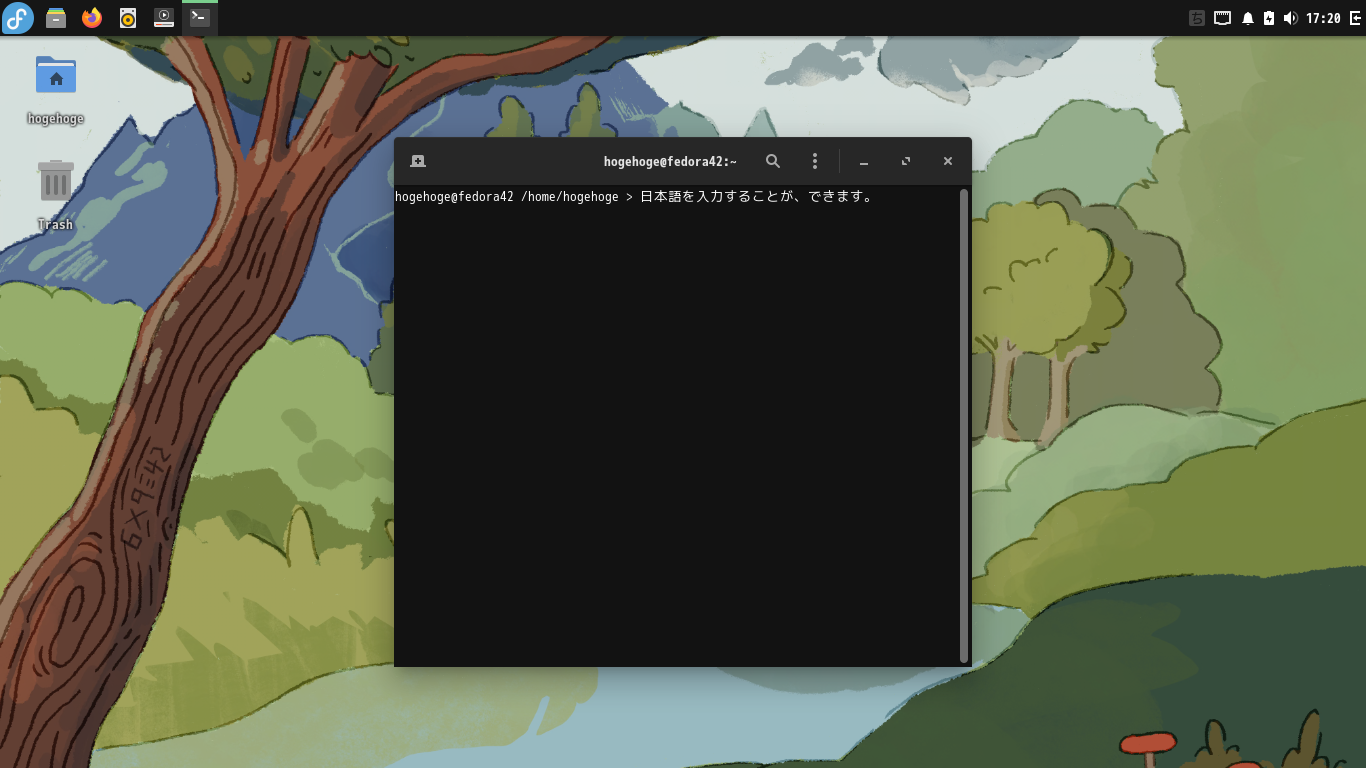
Task: Click the logout icon at the top right
Action: (x=1356, y=17)
